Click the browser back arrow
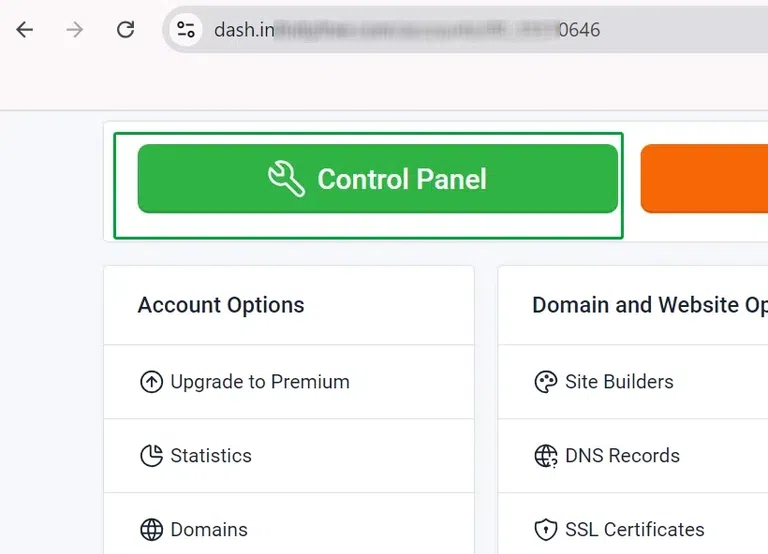 [25, 30]
